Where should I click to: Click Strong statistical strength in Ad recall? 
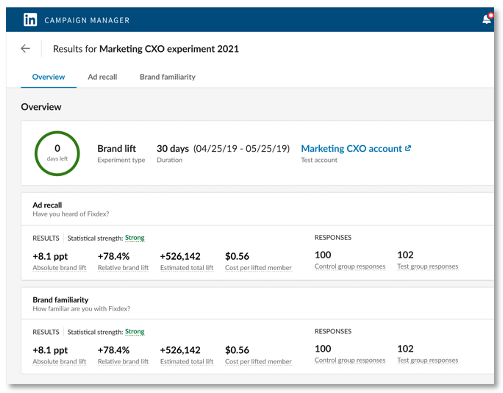(135, 238)
